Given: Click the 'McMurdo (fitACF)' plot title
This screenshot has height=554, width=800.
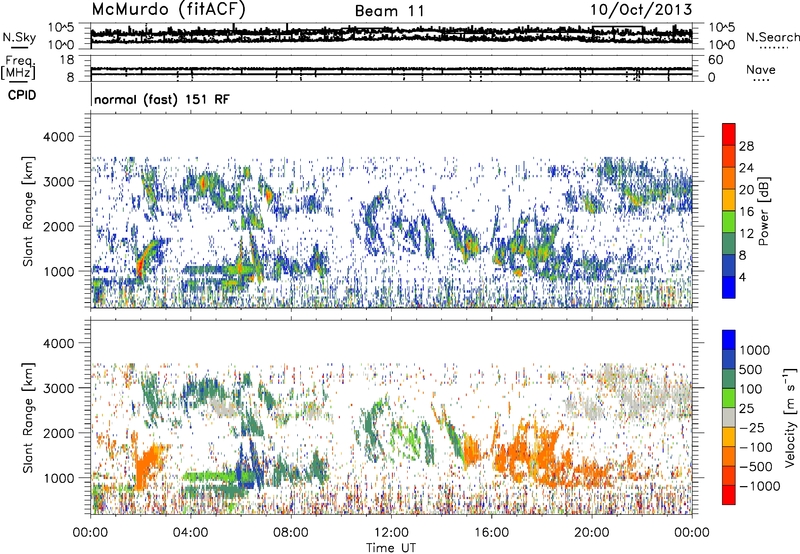Looking at the screenshot, I should coord(168,10).
